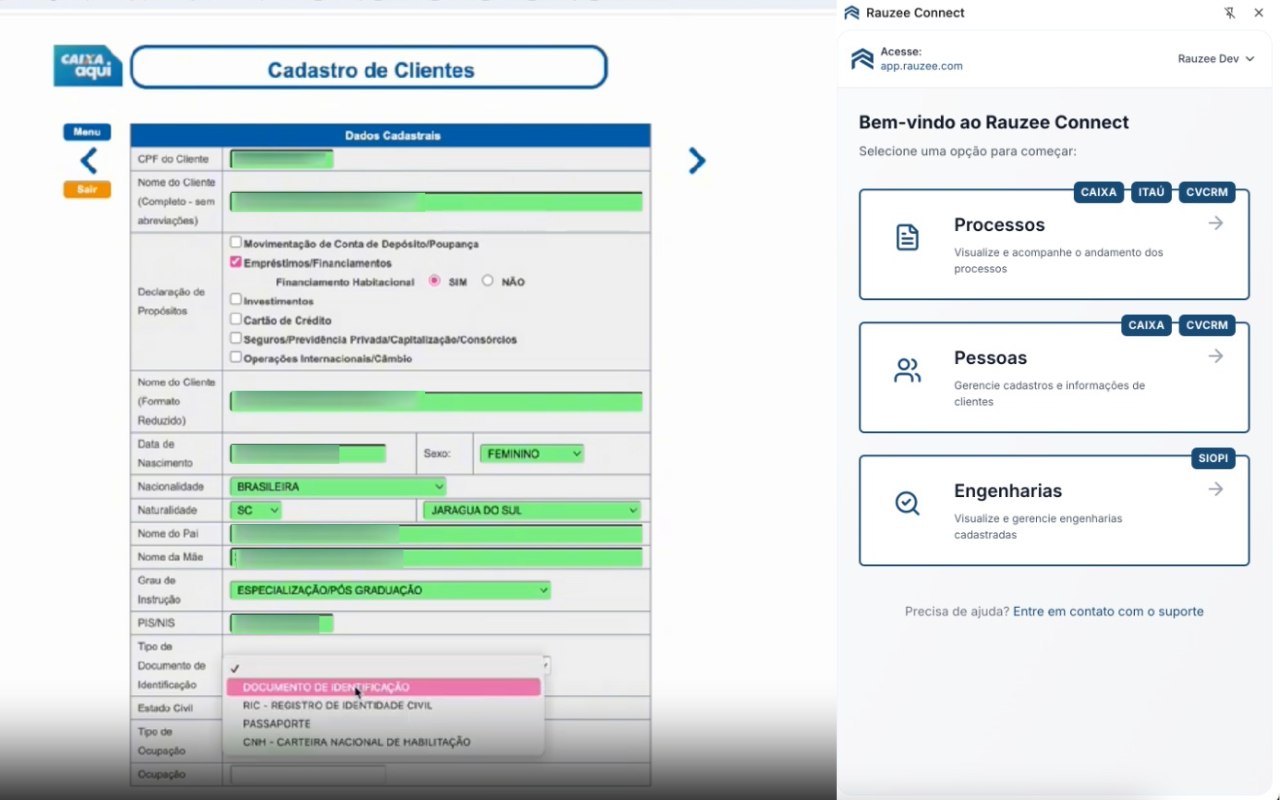Click the Menu button

[87, 132]
